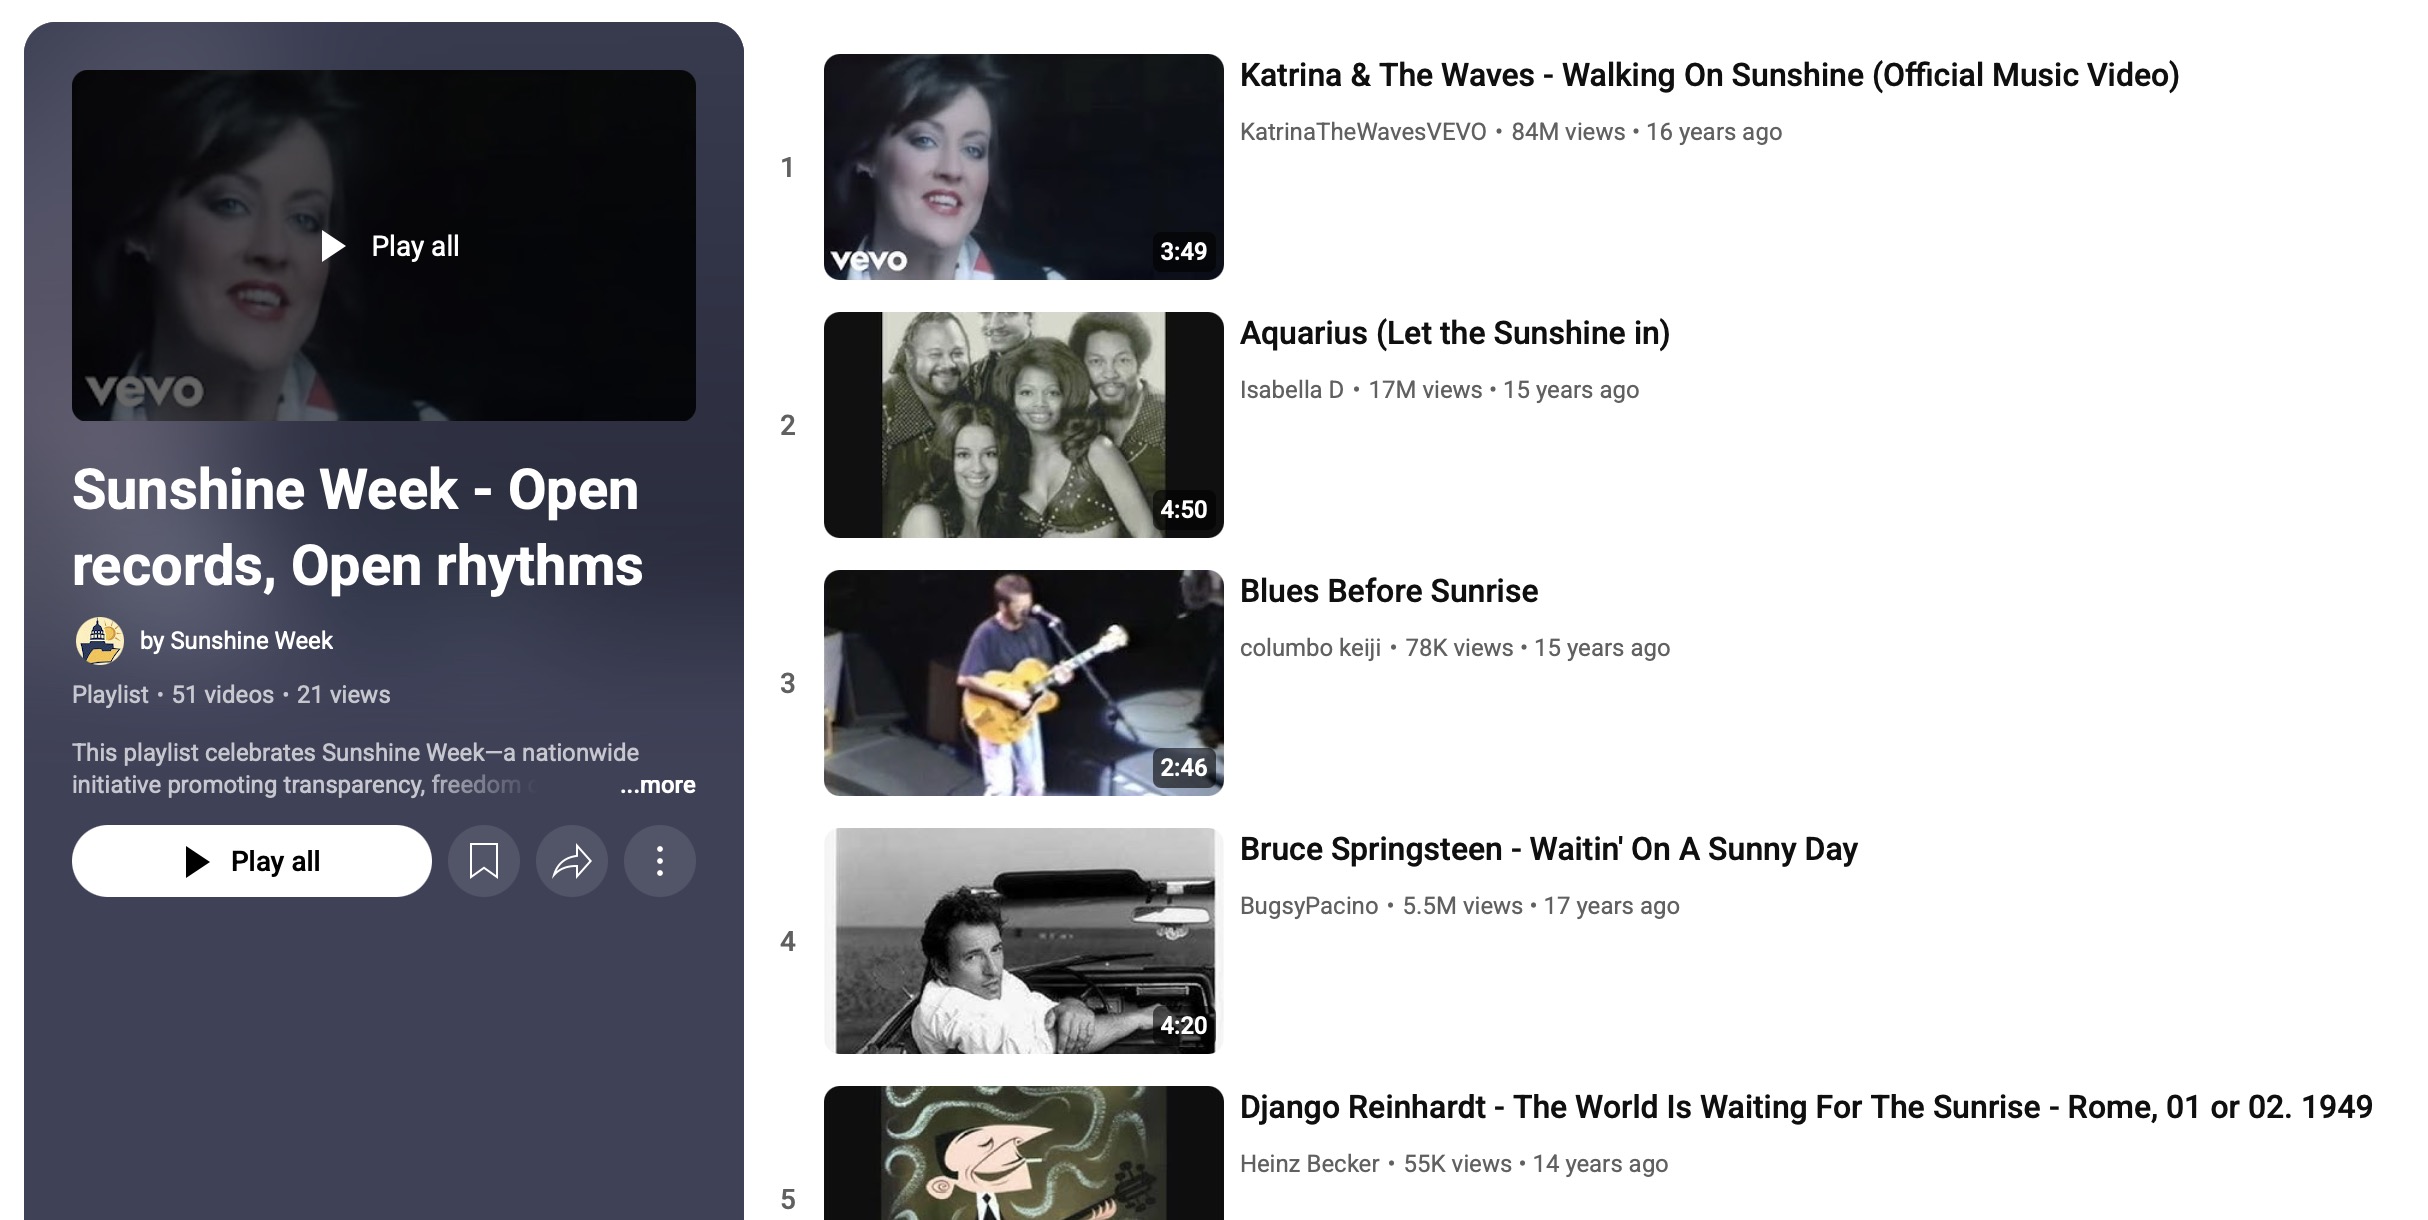Click the 4:20 duration badge
2428x1220 pixels.
coord(1183,1025)
